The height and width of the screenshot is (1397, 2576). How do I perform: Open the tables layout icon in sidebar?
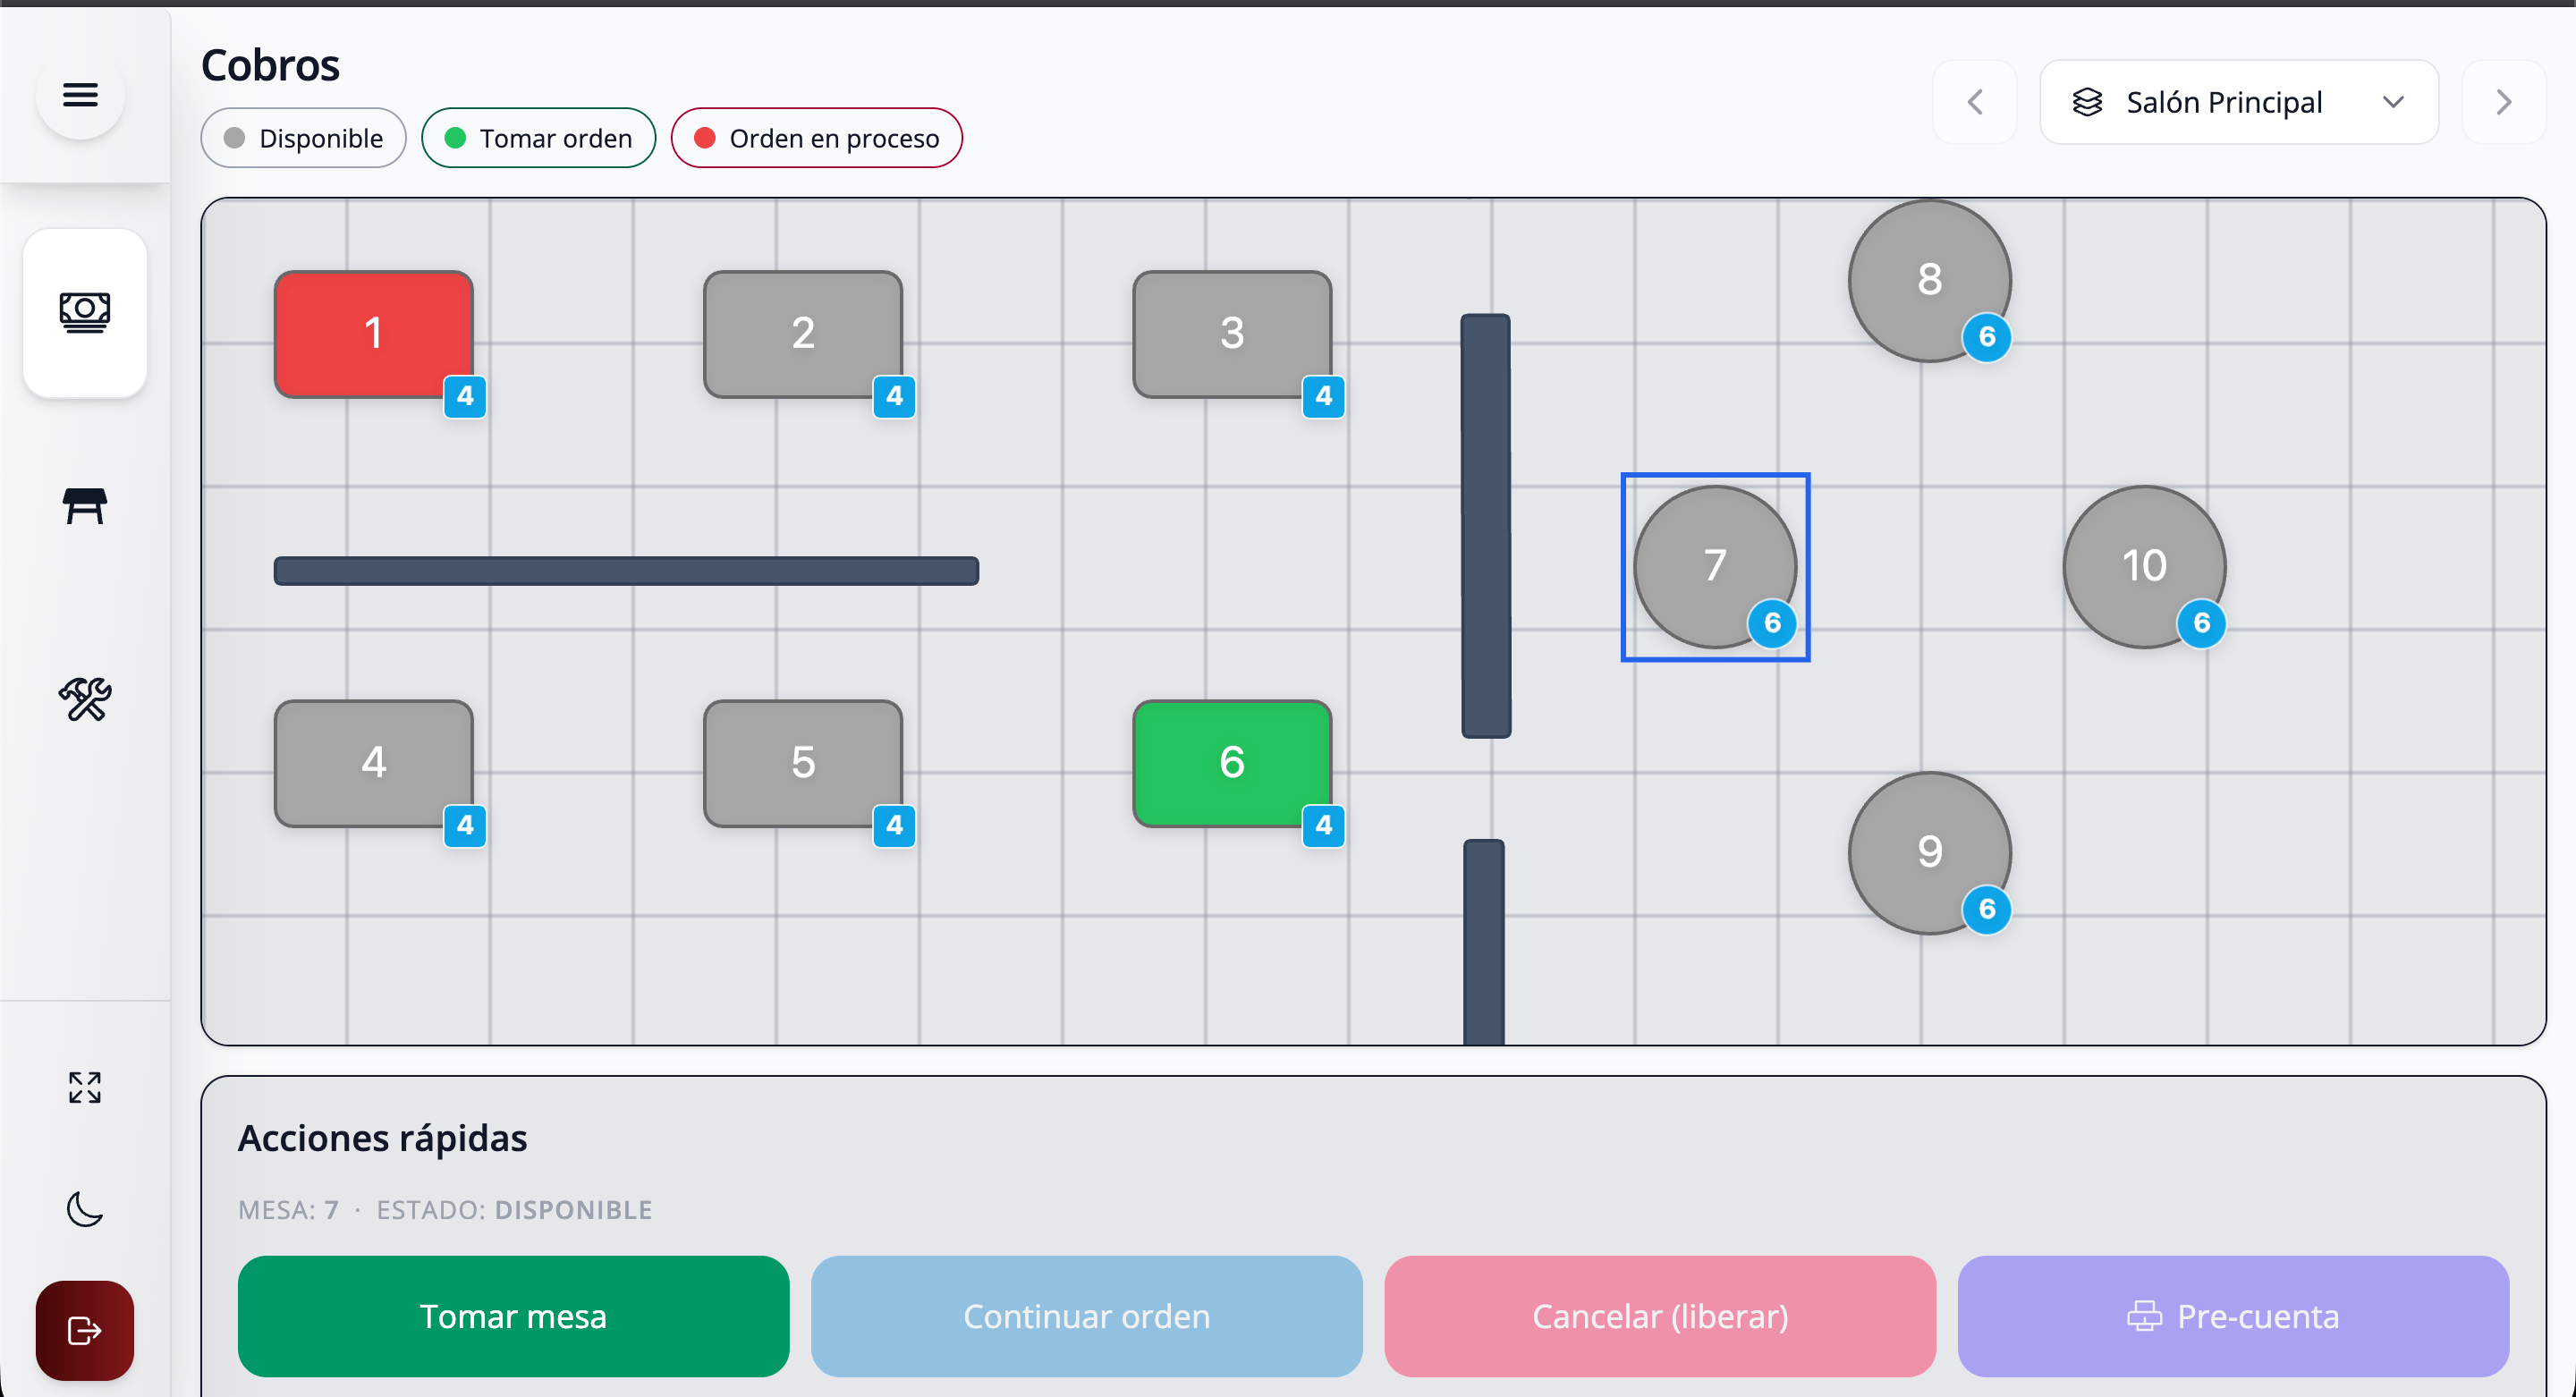point(85,506)
